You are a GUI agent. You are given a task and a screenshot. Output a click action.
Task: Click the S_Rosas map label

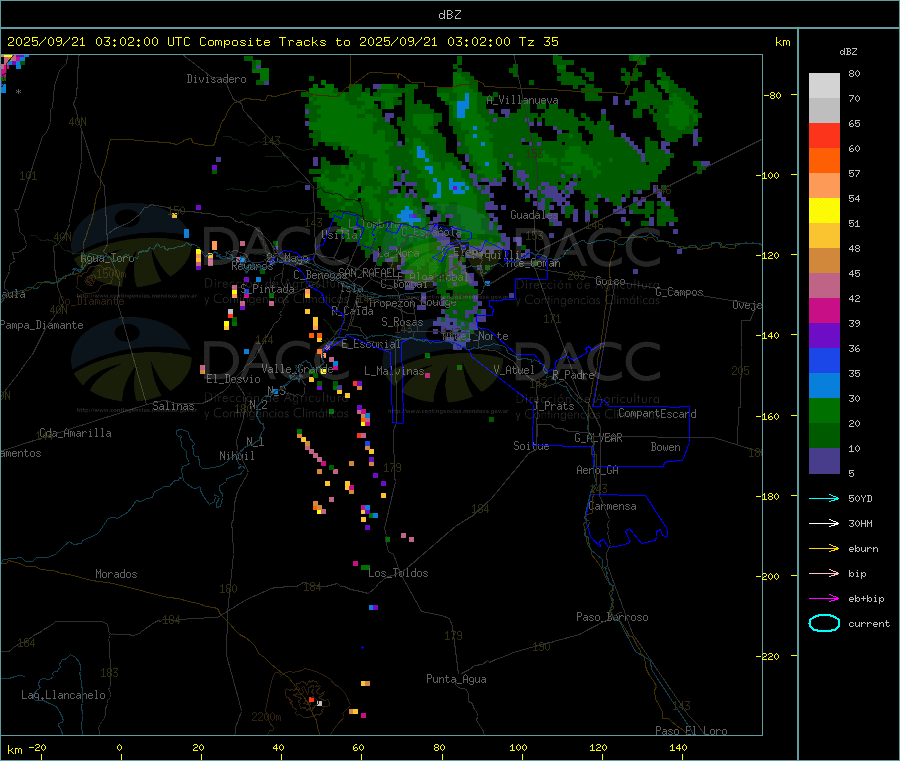(x=402, y=322)
